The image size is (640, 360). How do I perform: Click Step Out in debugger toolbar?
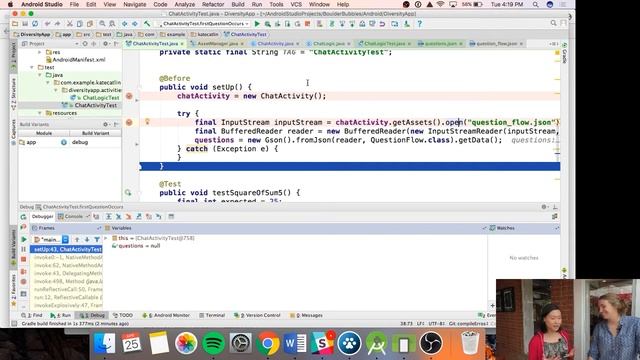click(x=139, y=217)
